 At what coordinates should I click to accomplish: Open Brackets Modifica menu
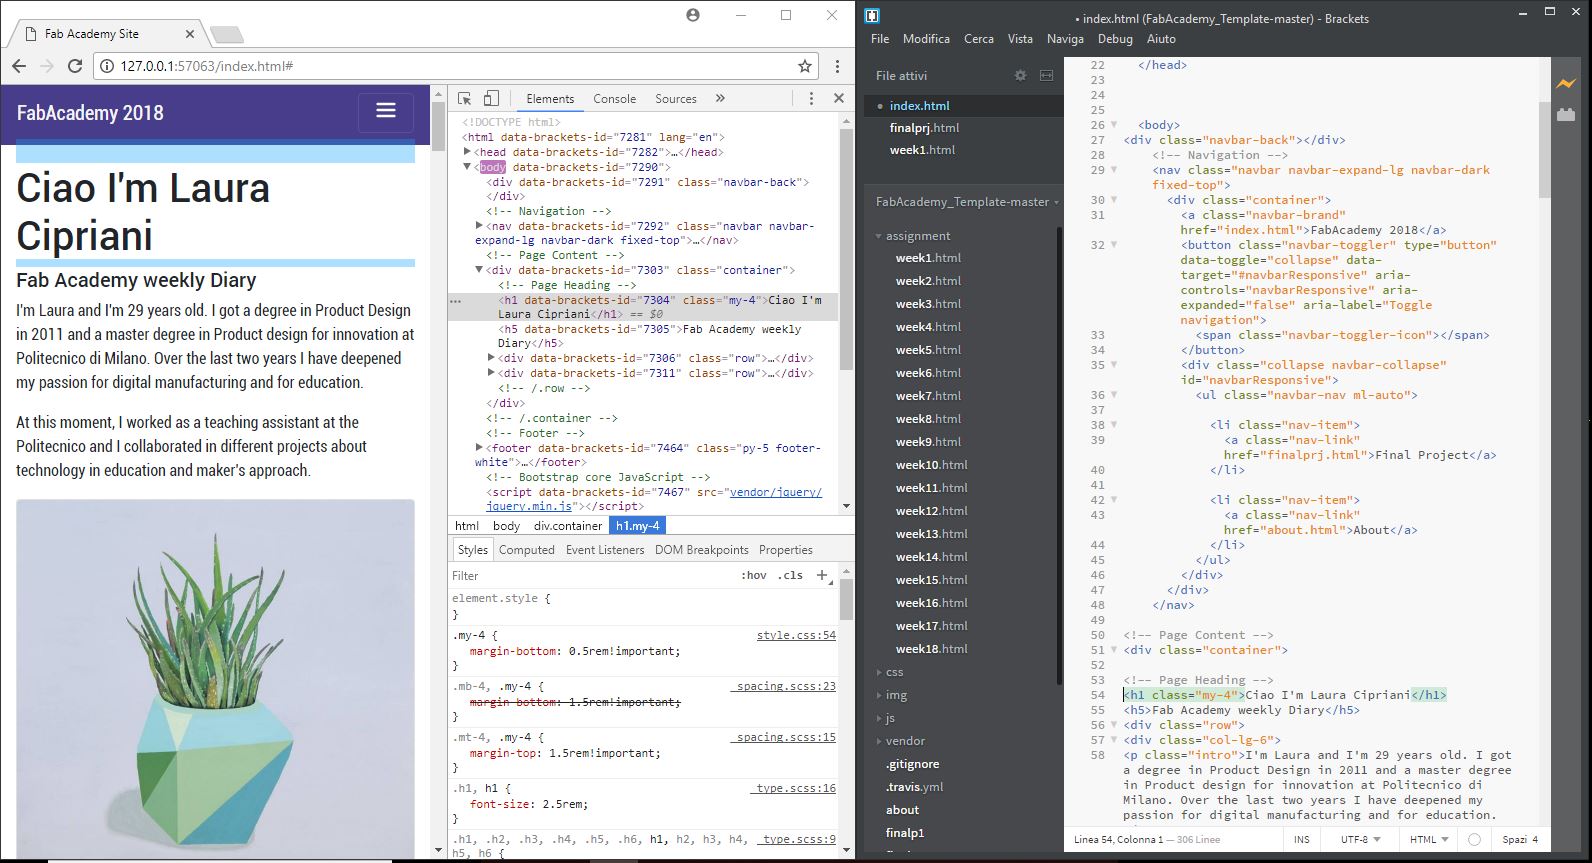click(x=926, y=39)
